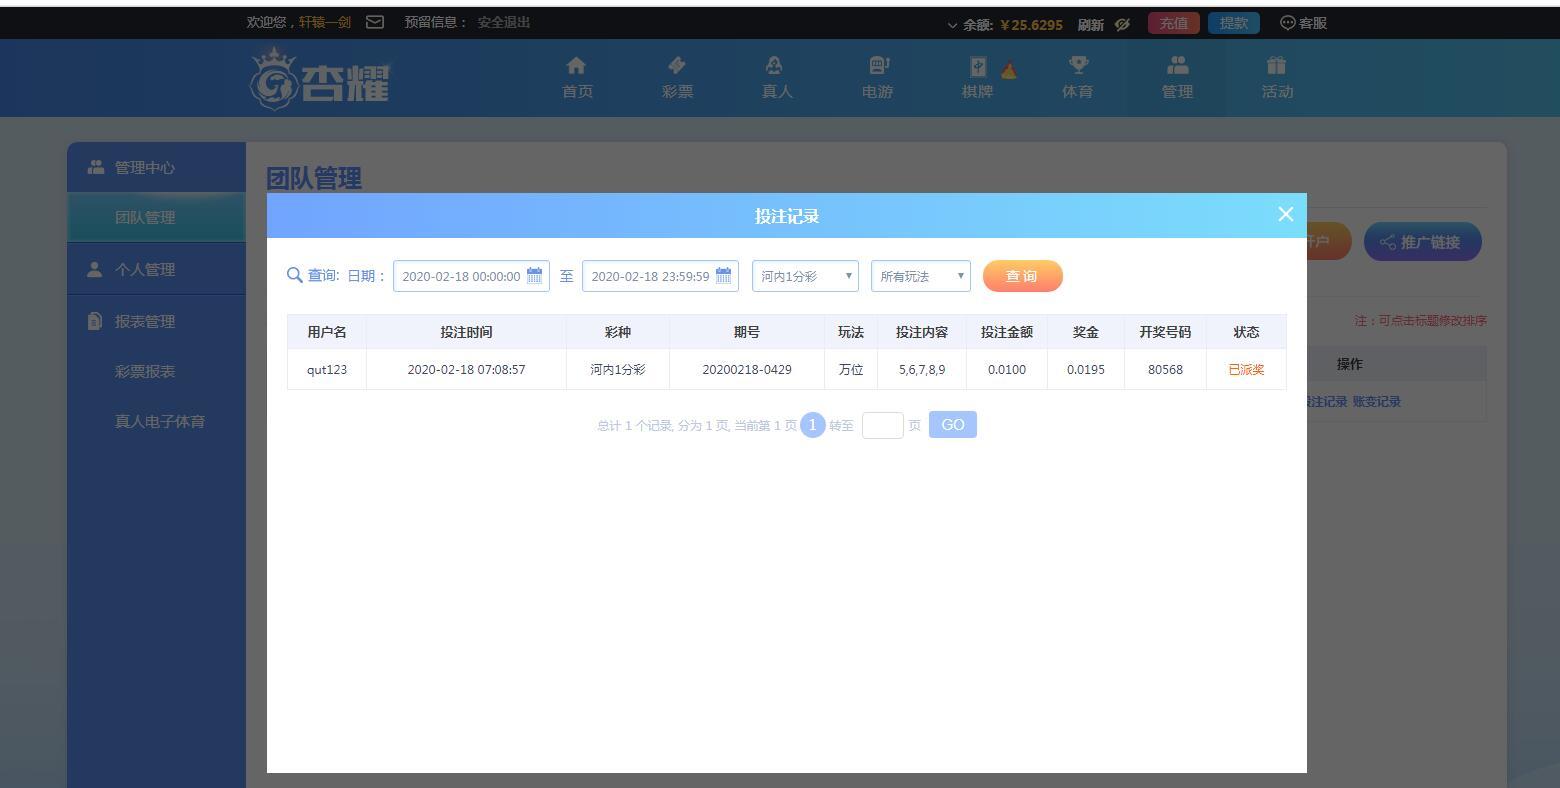Click the 奖金 column header
The height and width of the screenshot is (788, 1560).
pos(1086,332)
